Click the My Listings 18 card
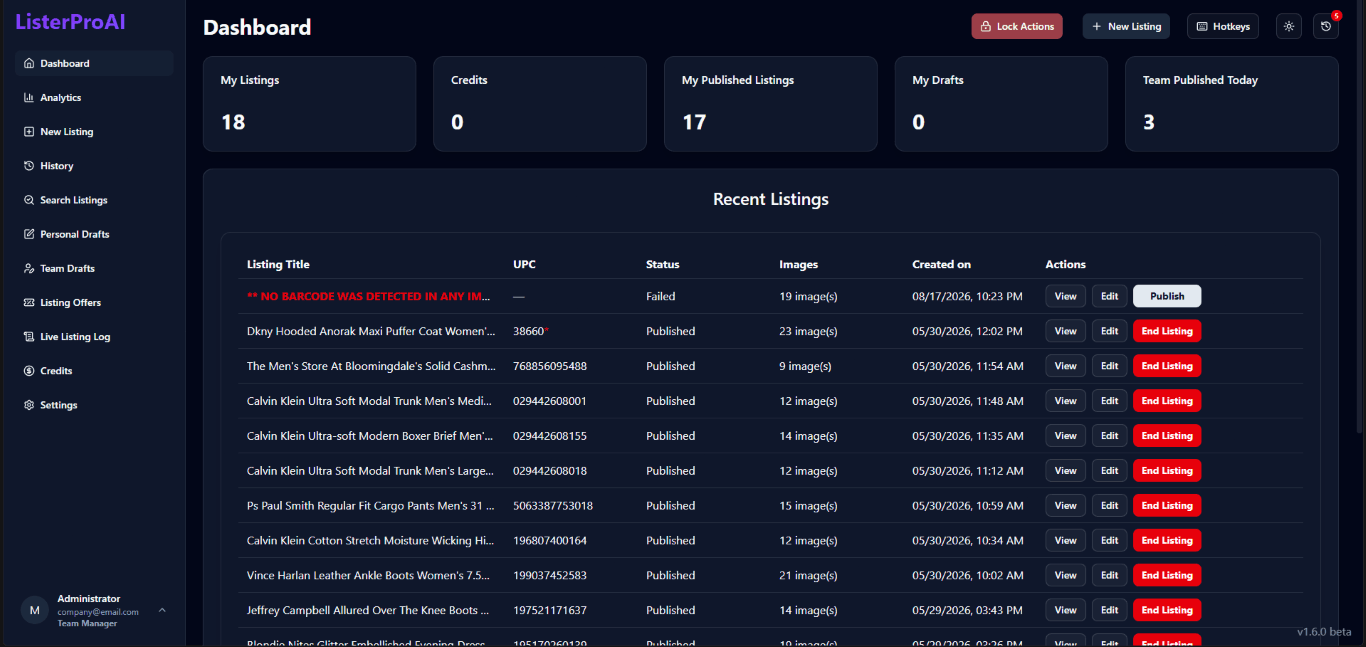Screen dimensions: 1366x647 click(x=309, y=104)
